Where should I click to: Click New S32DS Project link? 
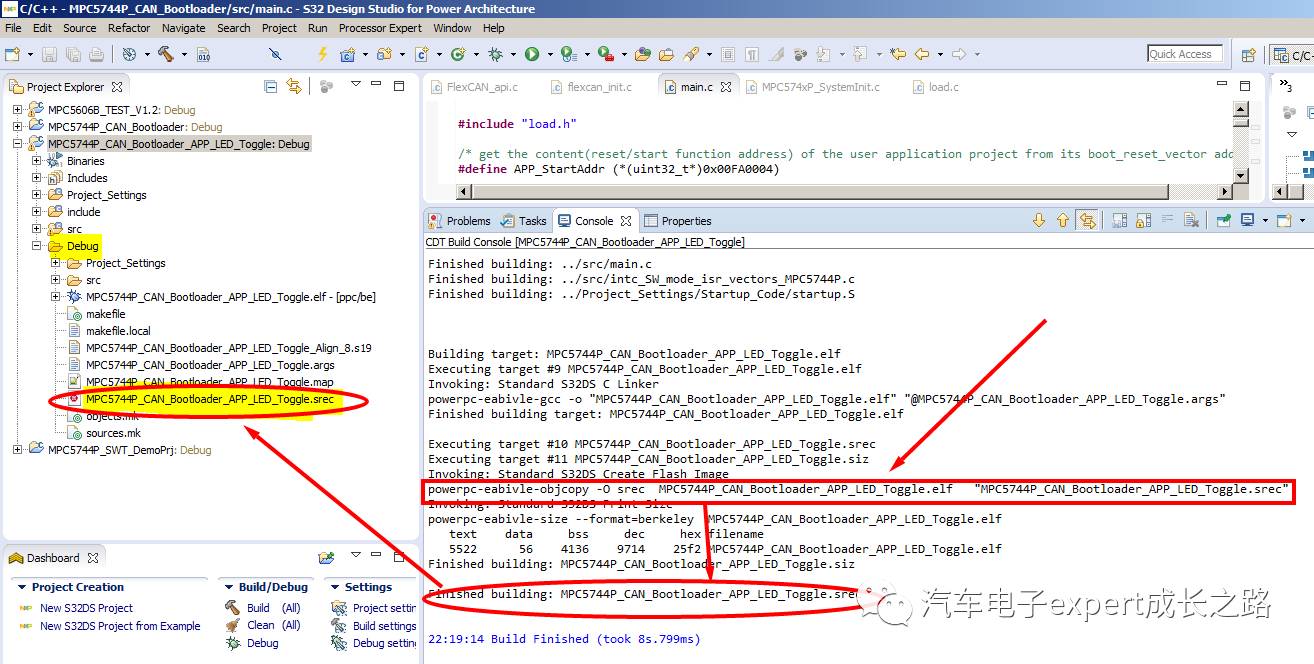point(86,608)
